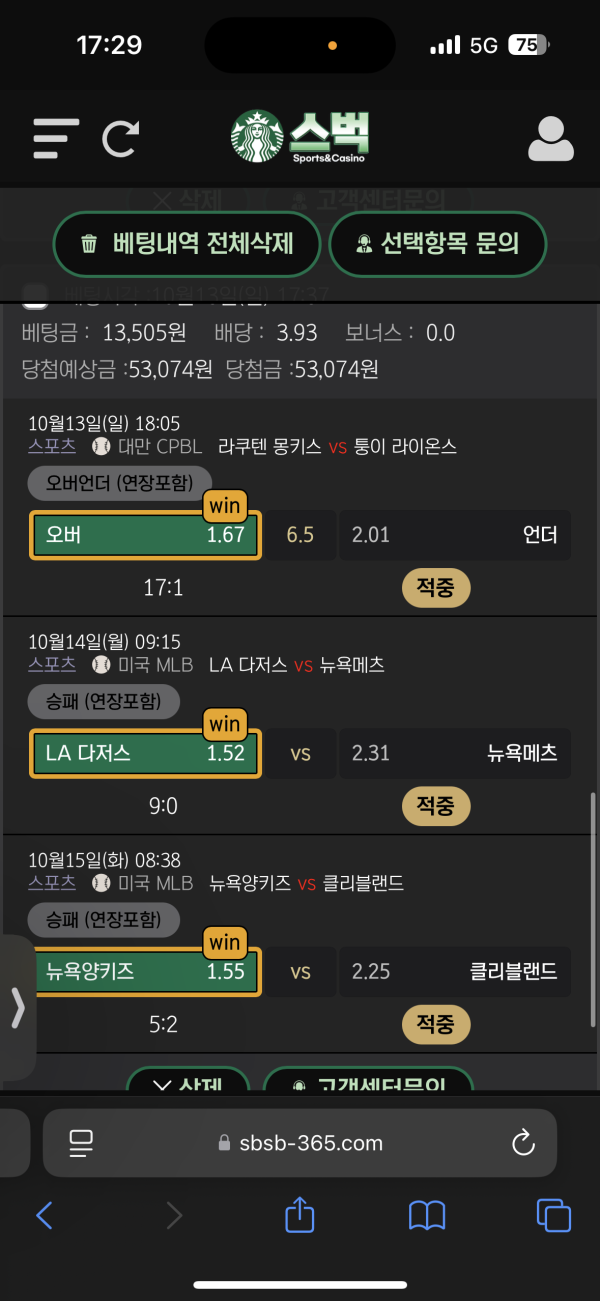The image size is (600, 1301).
Task: Select the 뉴욕메츠 2.31 pick
Action: click(455, 753)
